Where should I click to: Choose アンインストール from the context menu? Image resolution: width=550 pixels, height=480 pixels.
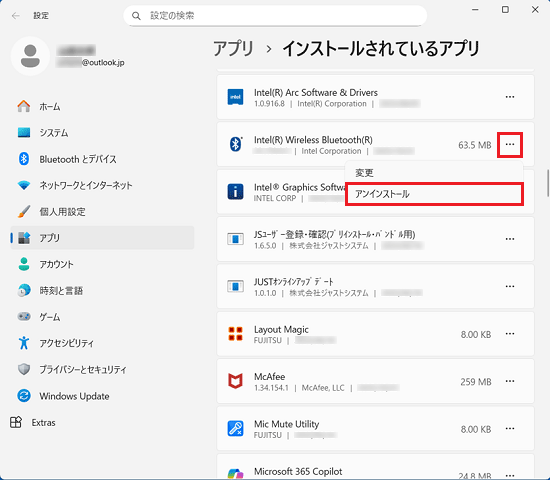[434, 194]
